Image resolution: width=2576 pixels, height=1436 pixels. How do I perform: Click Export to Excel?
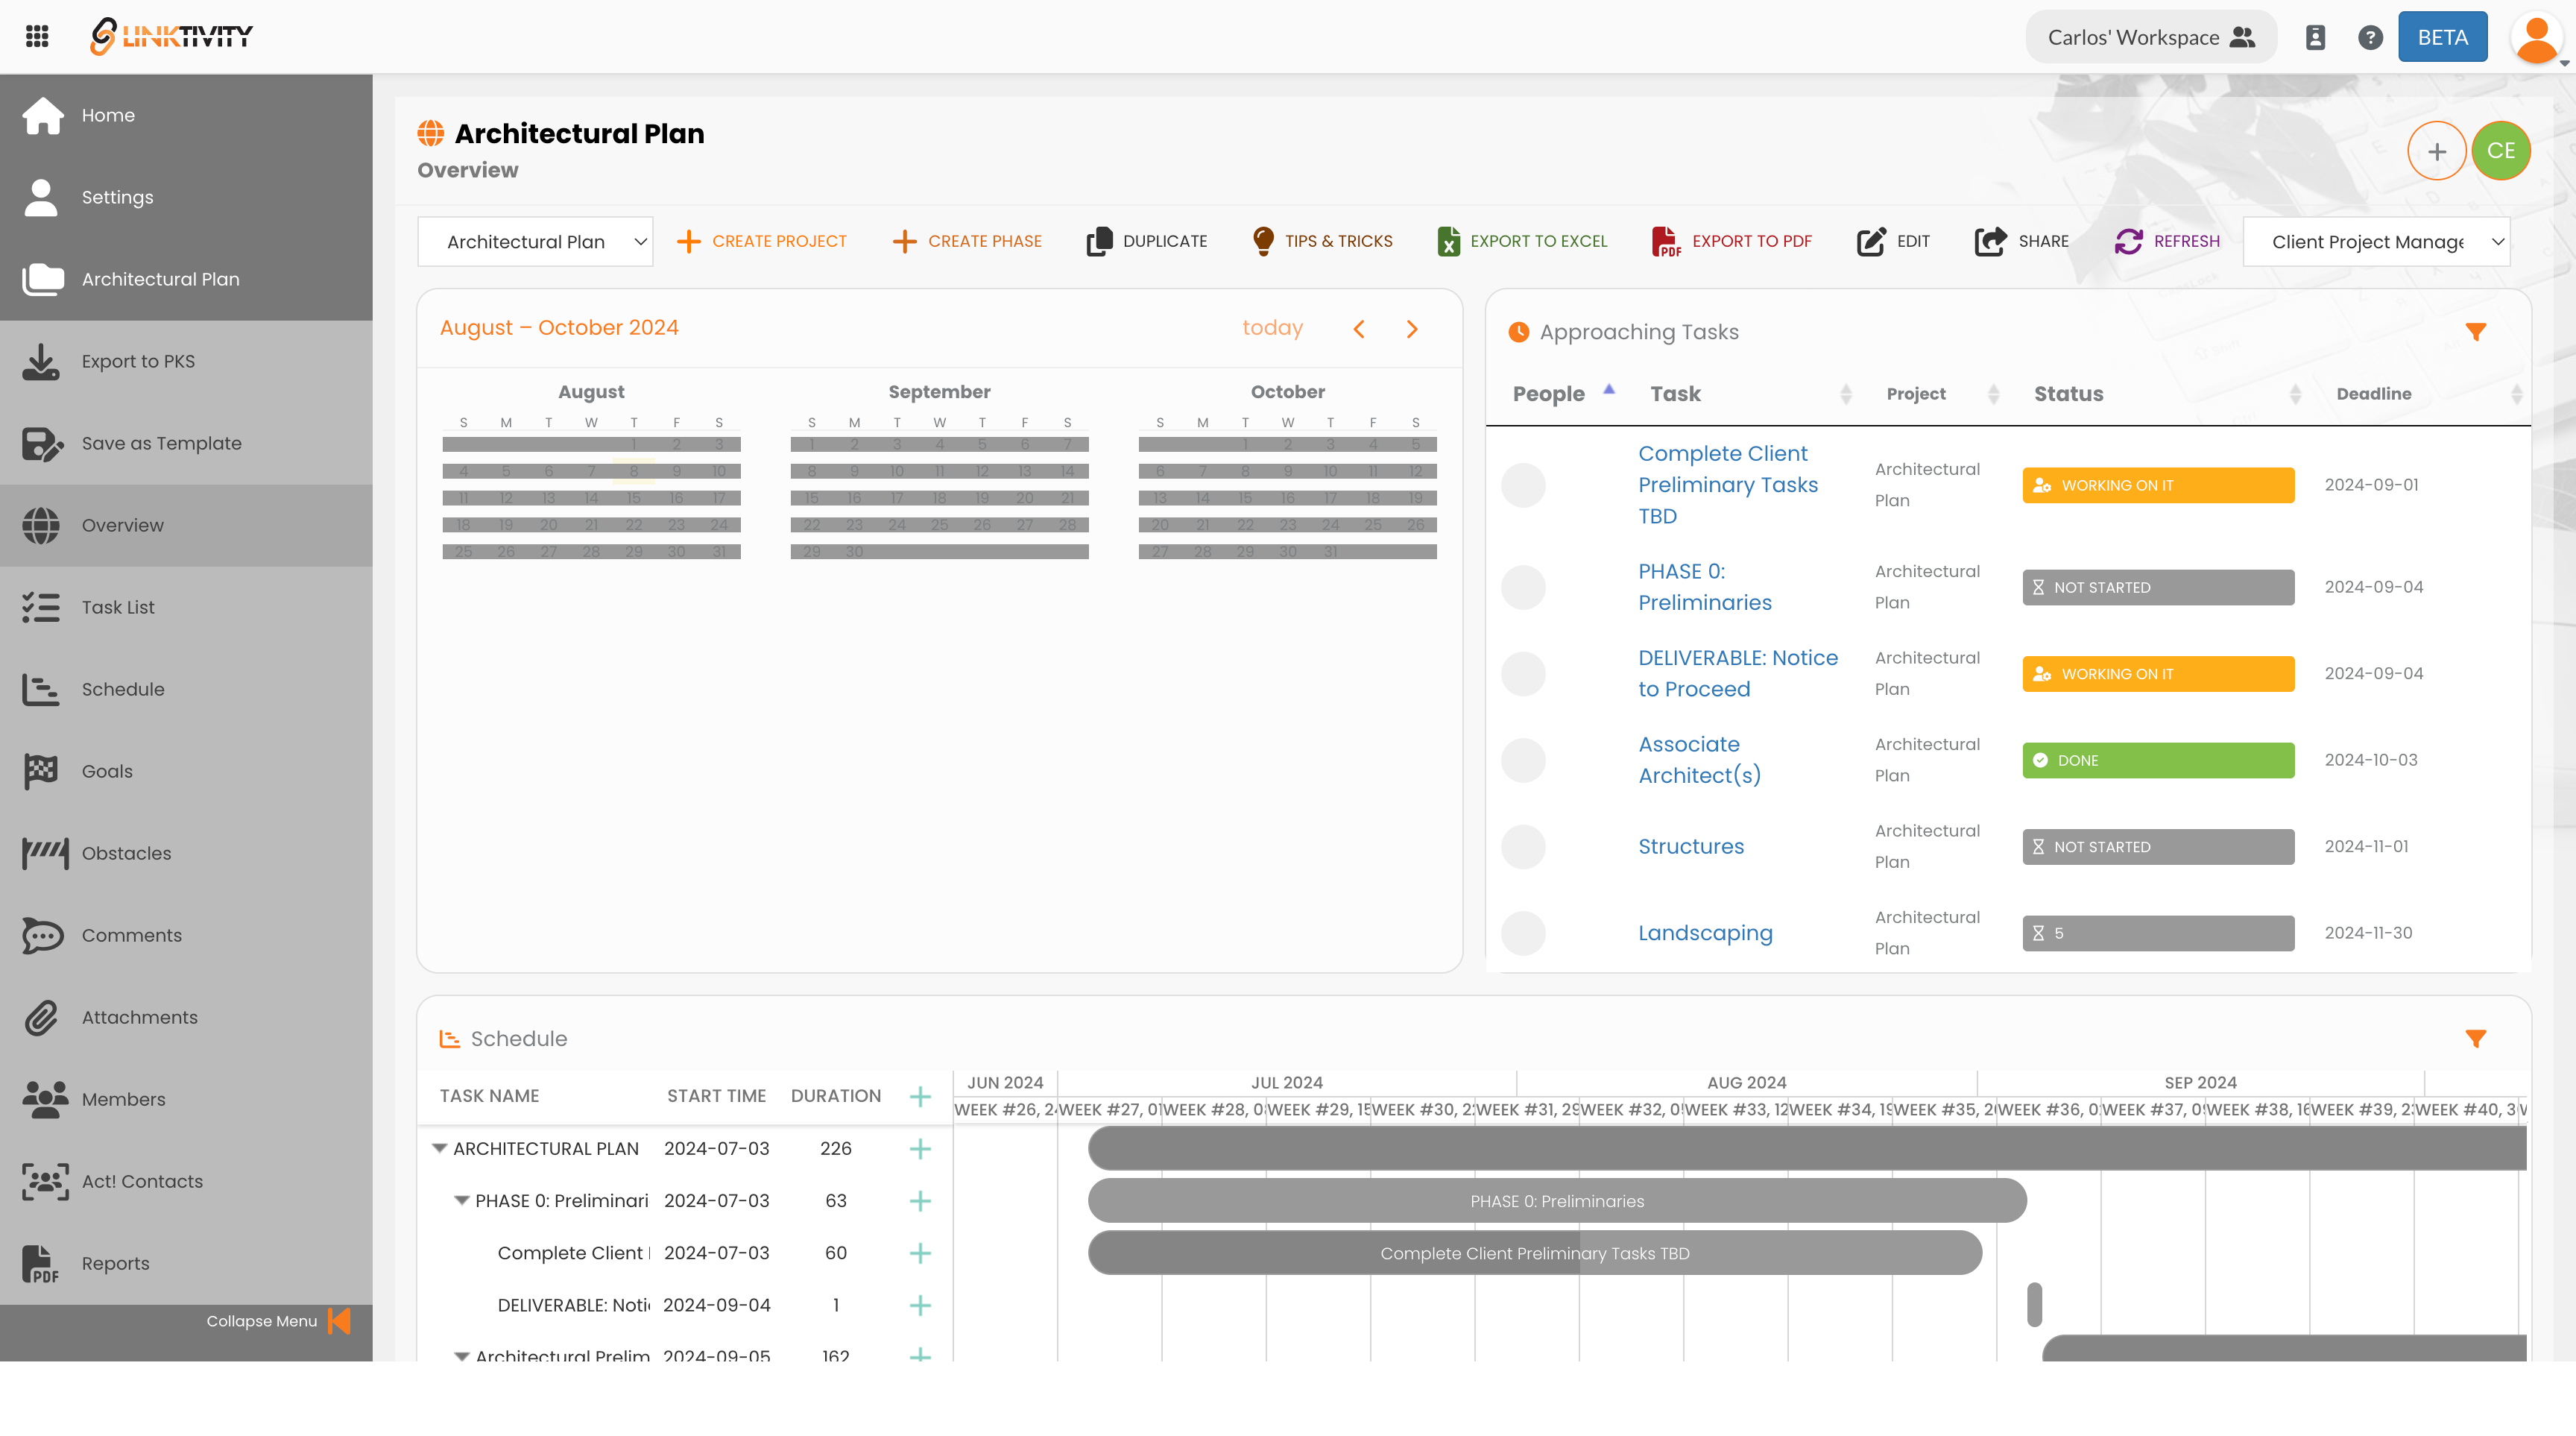[x=1522, y=241]
